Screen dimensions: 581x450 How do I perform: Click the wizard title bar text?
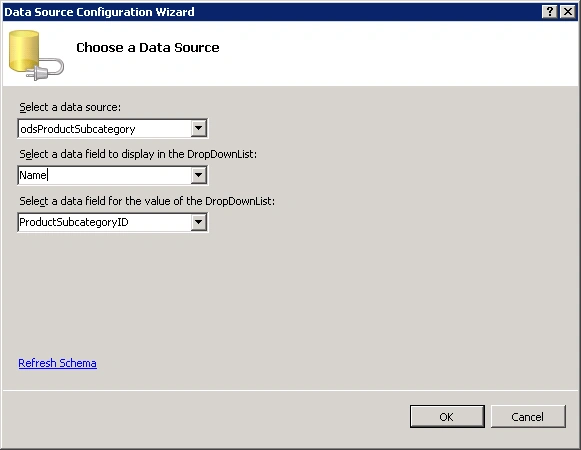(99, 12)
